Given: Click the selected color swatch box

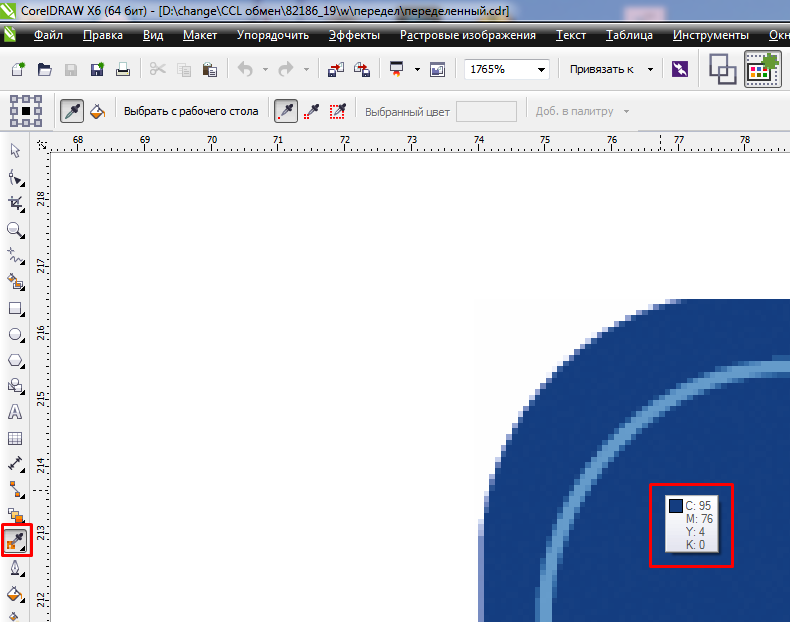Looking at the screenshot, I should coord(486,111).
